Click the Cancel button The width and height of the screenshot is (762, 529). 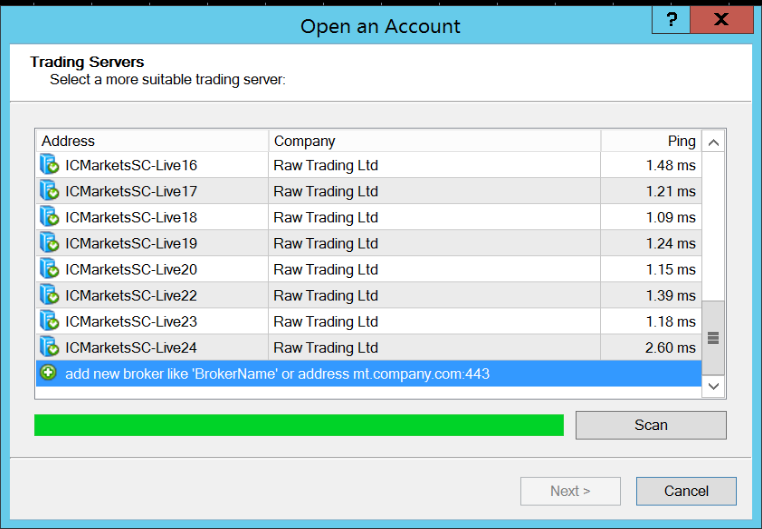[x=686, y=491]
